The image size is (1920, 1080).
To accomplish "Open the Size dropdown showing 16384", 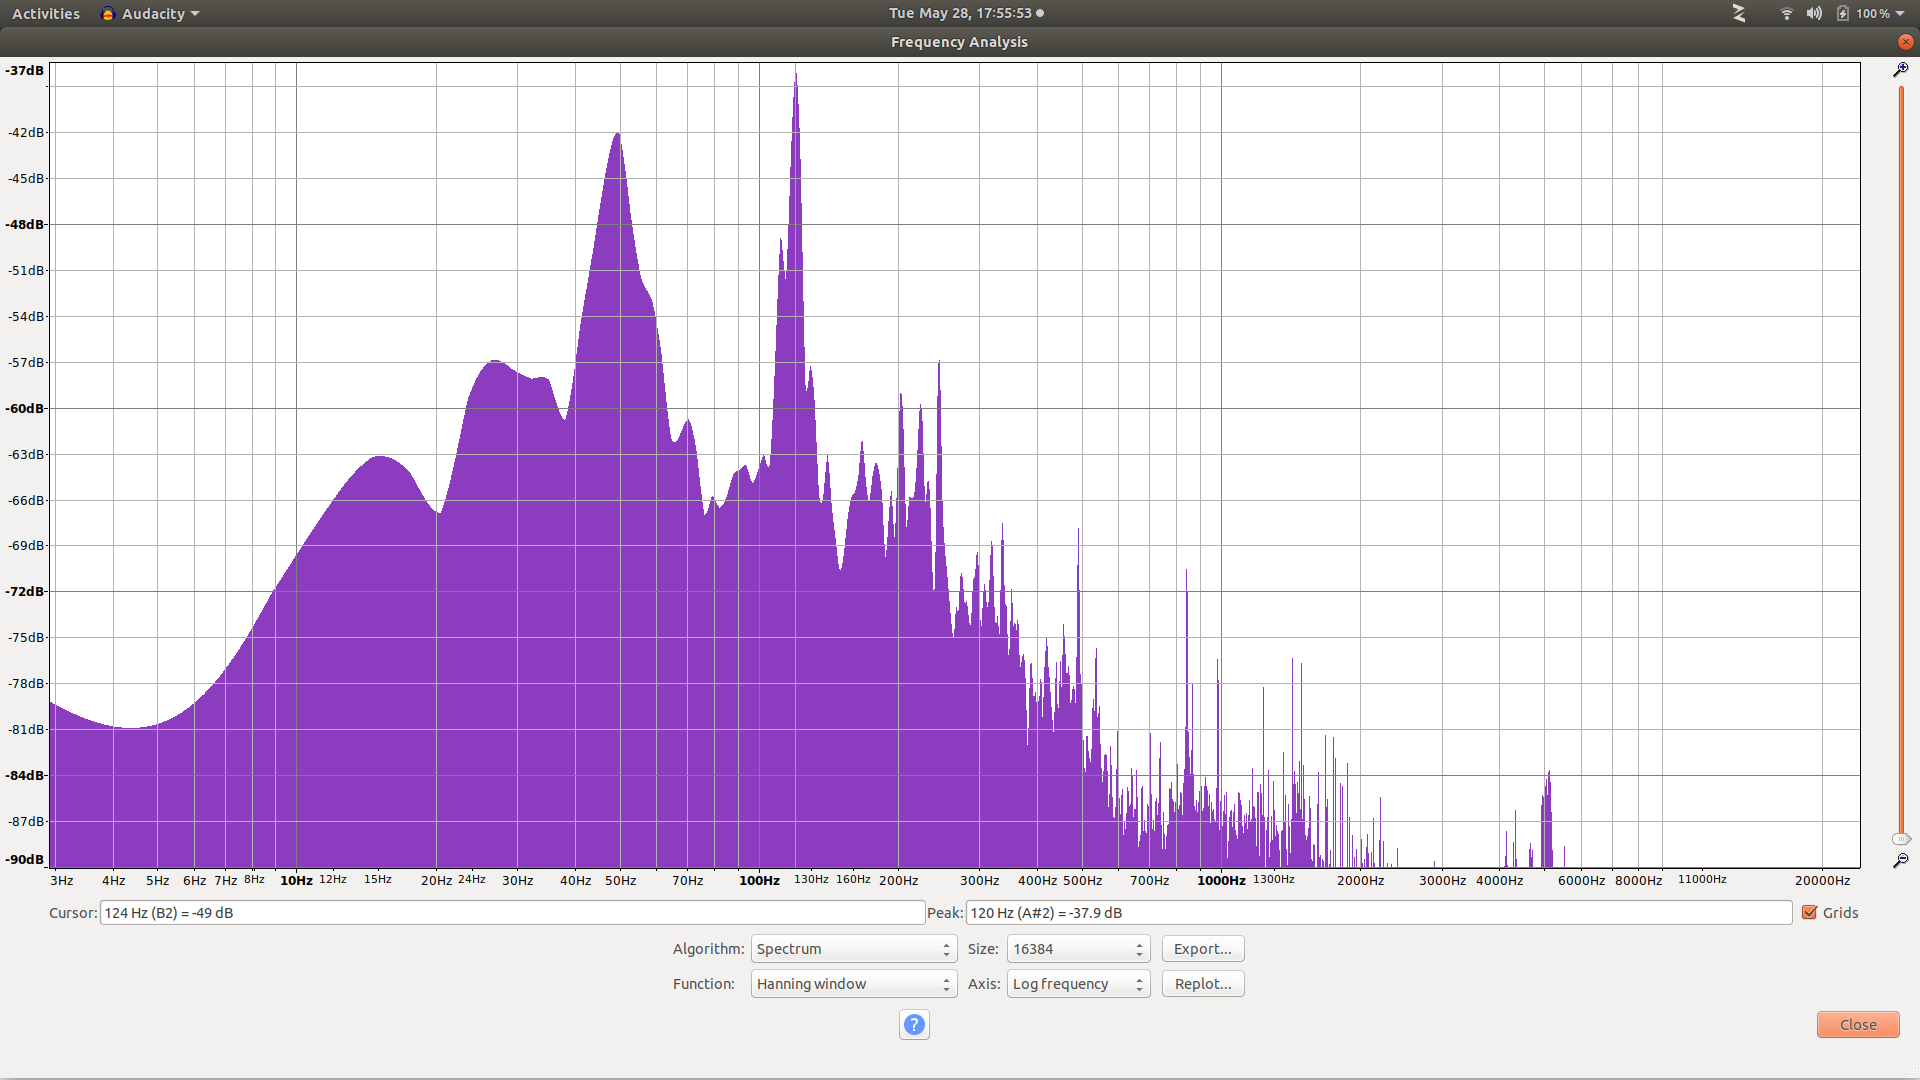I will point(1078,949).
